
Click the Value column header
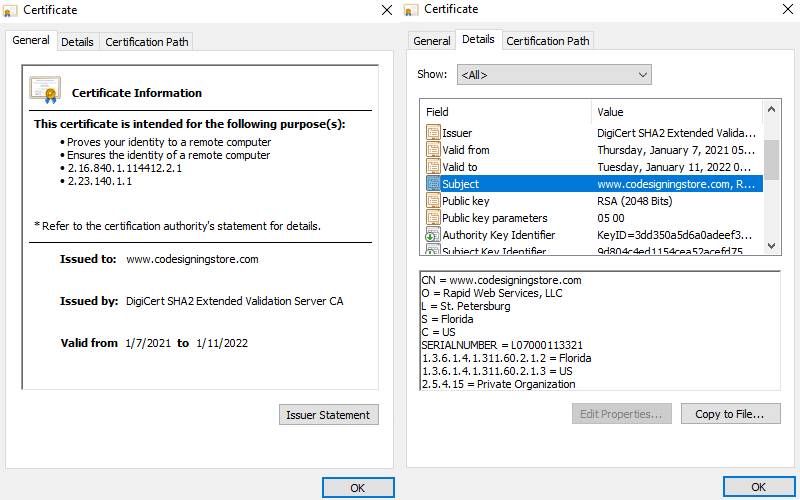click(x=678, y=112)
